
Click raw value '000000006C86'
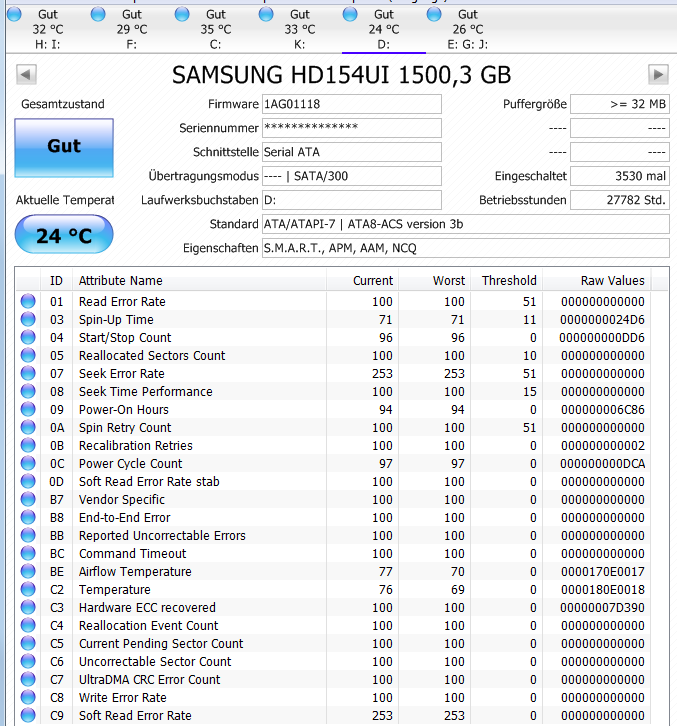tap(602, 409)
